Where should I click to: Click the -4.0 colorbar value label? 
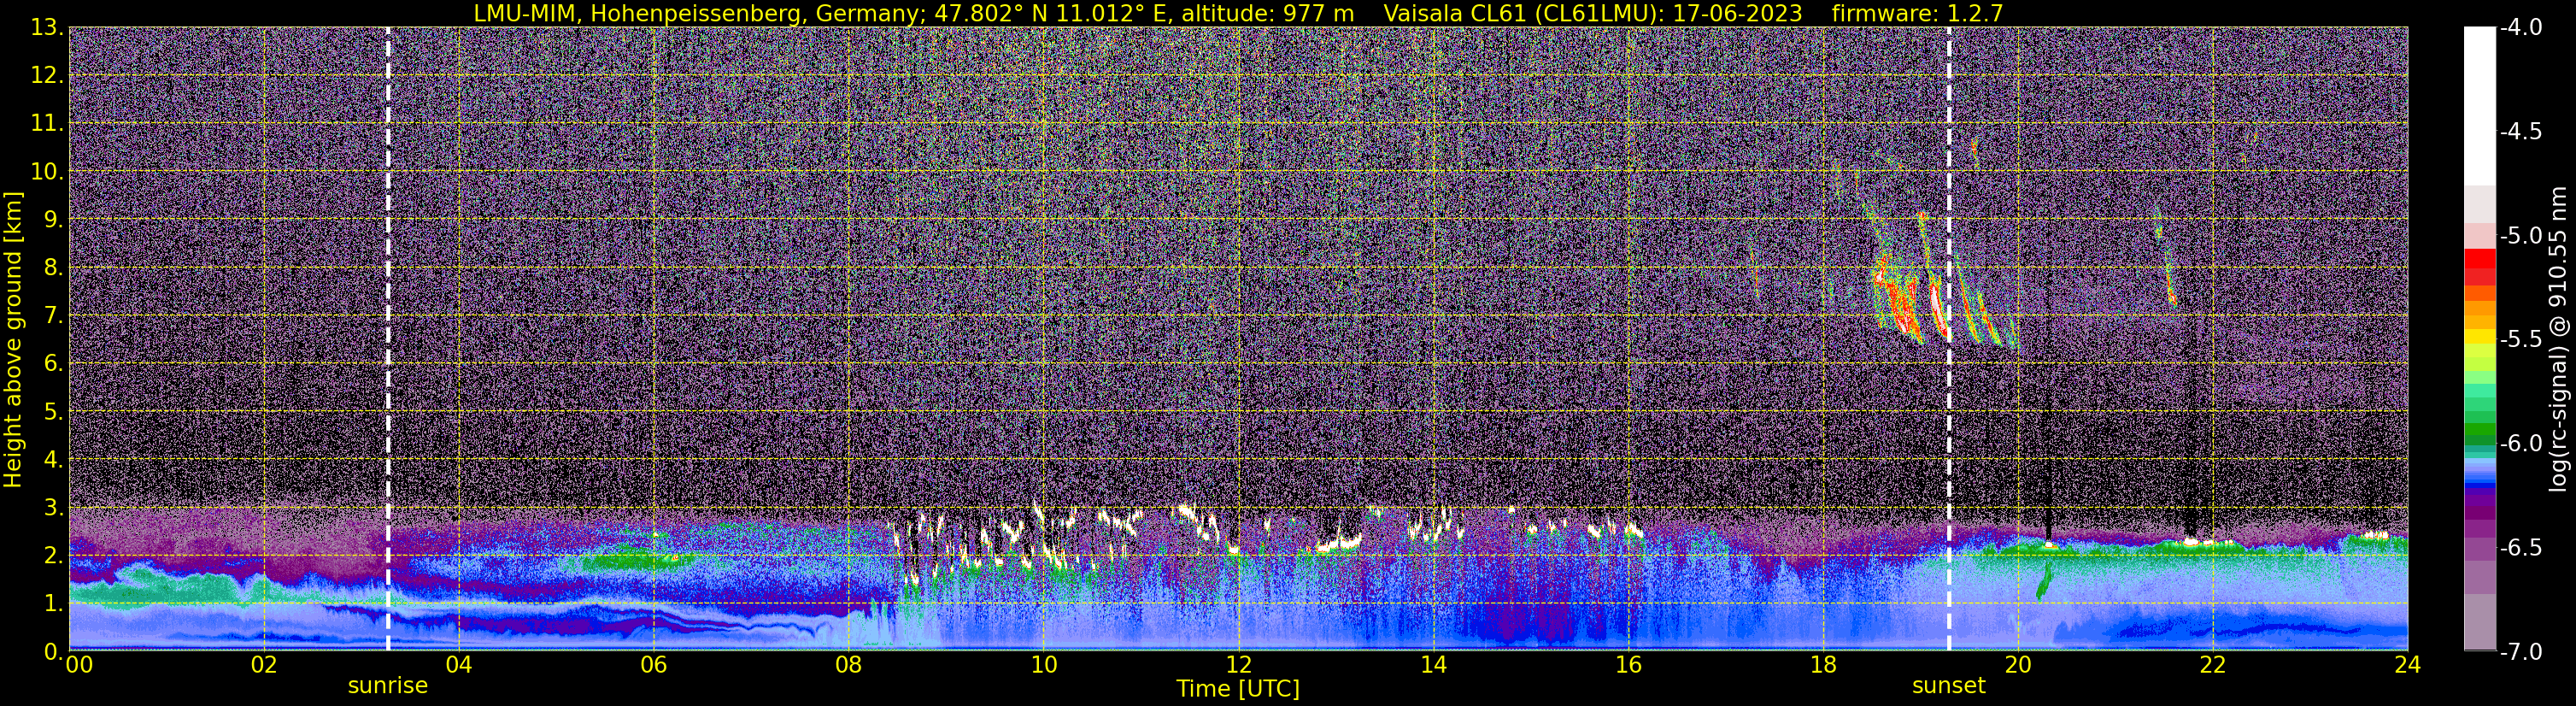[x=2520, y=27]
